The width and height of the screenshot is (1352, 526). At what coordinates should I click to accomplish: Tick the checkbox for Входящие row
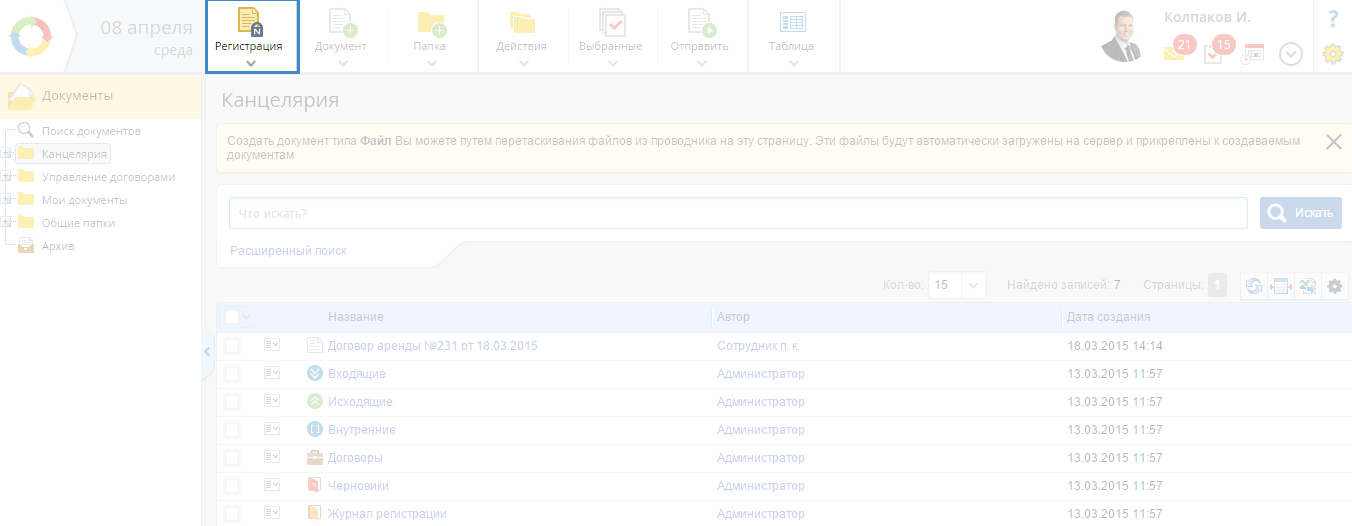click(x=232, y=374)
